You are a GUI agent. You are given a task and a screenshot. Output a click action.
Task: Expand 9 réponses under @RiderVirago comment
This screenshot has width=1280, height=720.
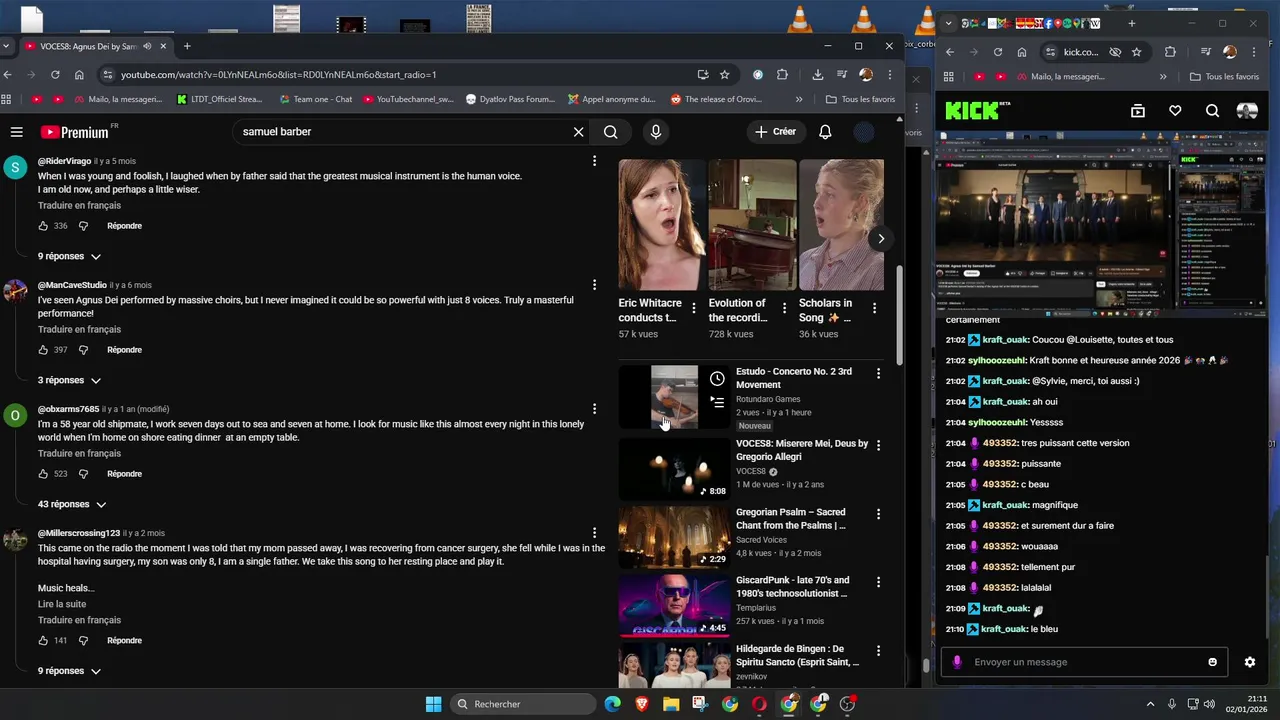point(69,257)
